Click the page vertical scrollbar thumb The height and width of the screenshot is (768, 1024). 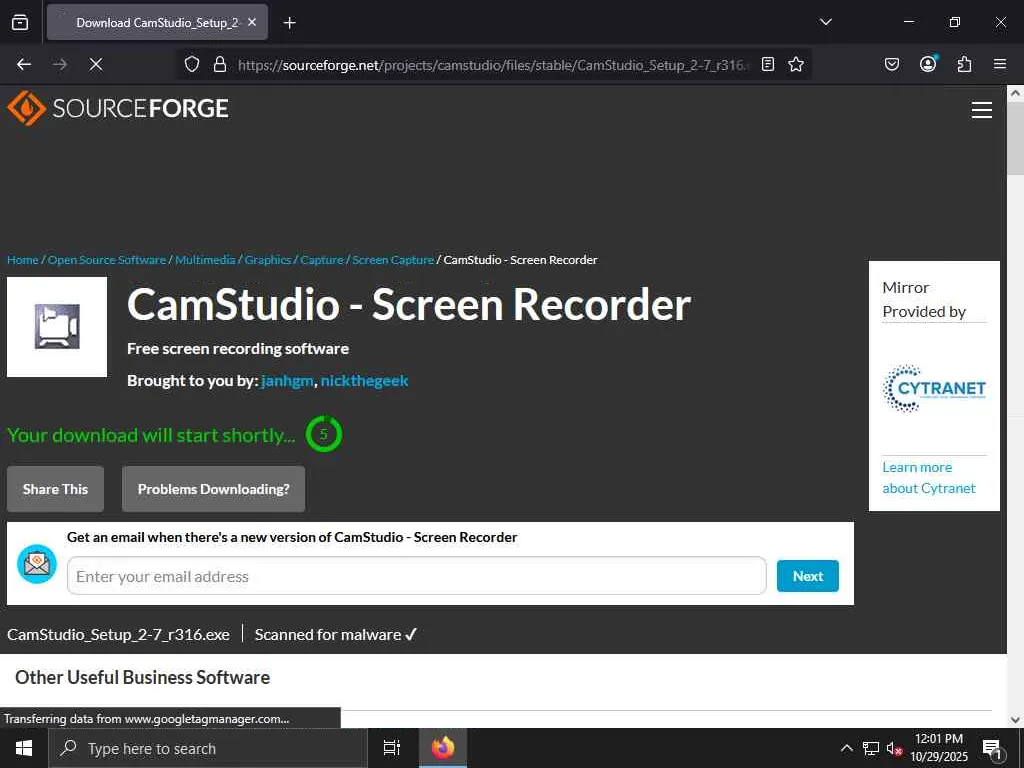point(1016,139)
